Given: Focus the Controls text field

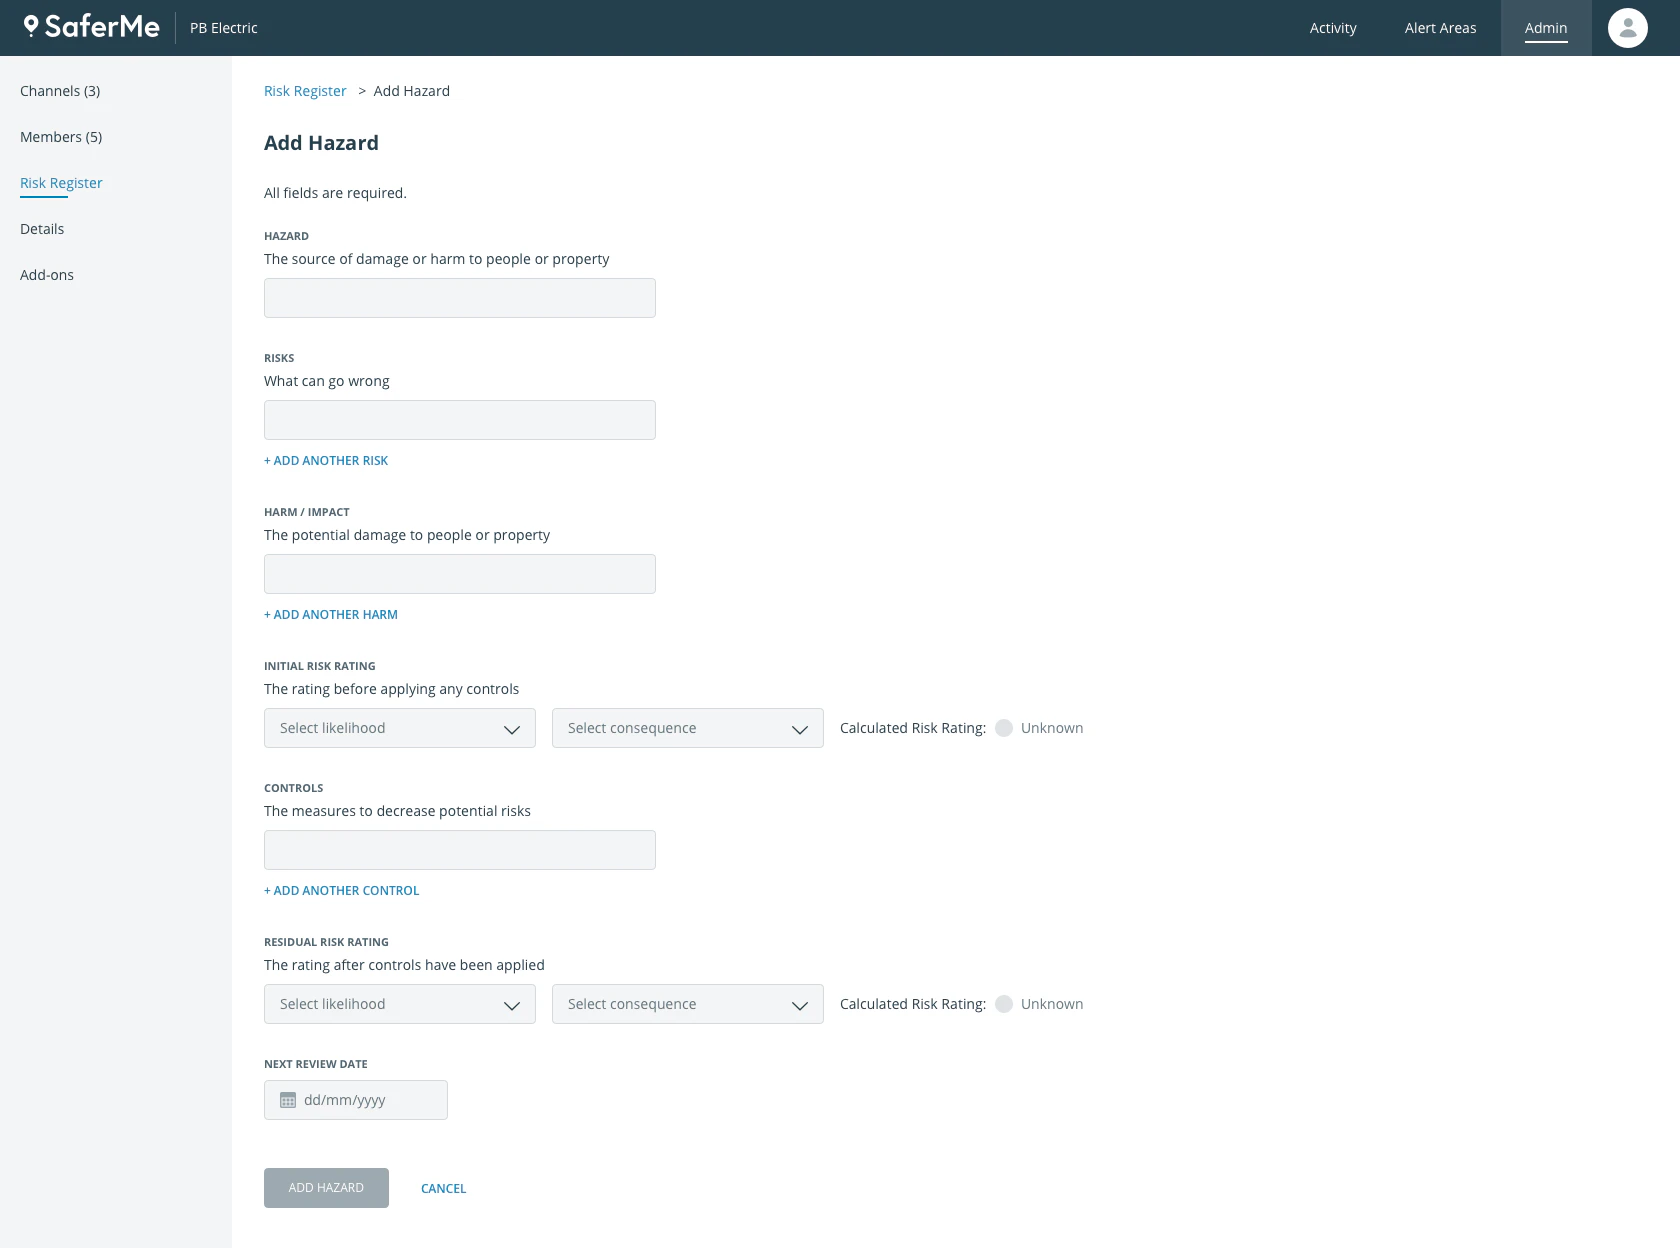Looking at the screenshot, I should (460, 850).
